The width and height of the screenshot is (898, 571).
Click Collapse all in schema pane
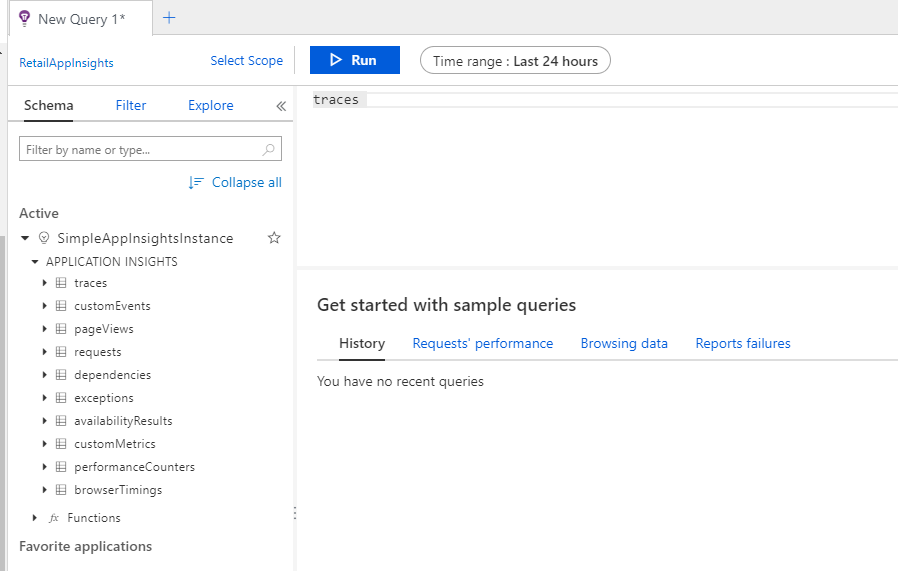point(236,182)
